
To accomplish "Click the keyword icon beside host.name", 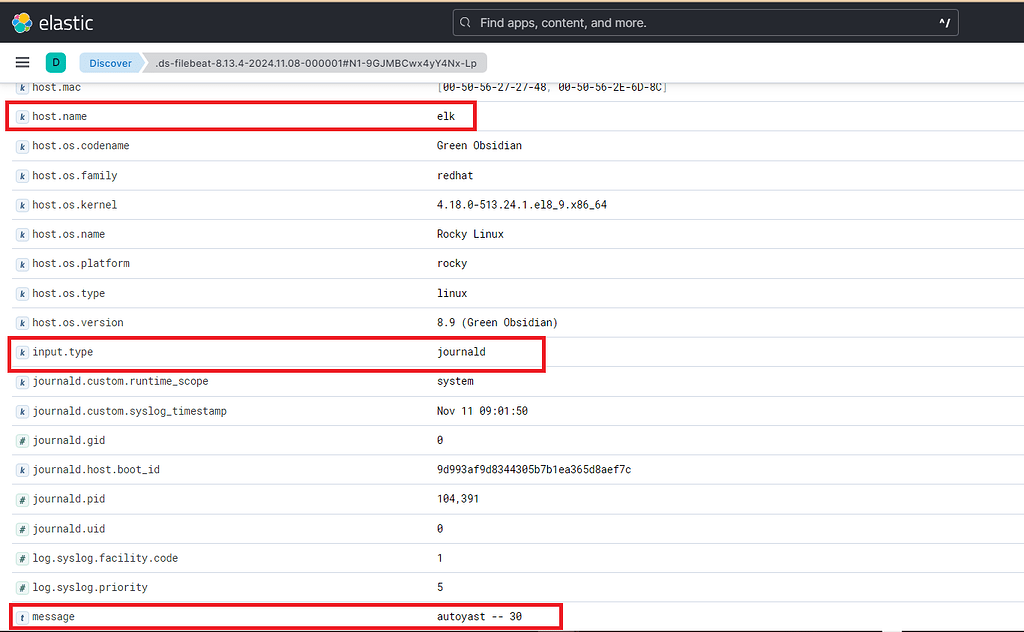I will click(x=22, y=116).
